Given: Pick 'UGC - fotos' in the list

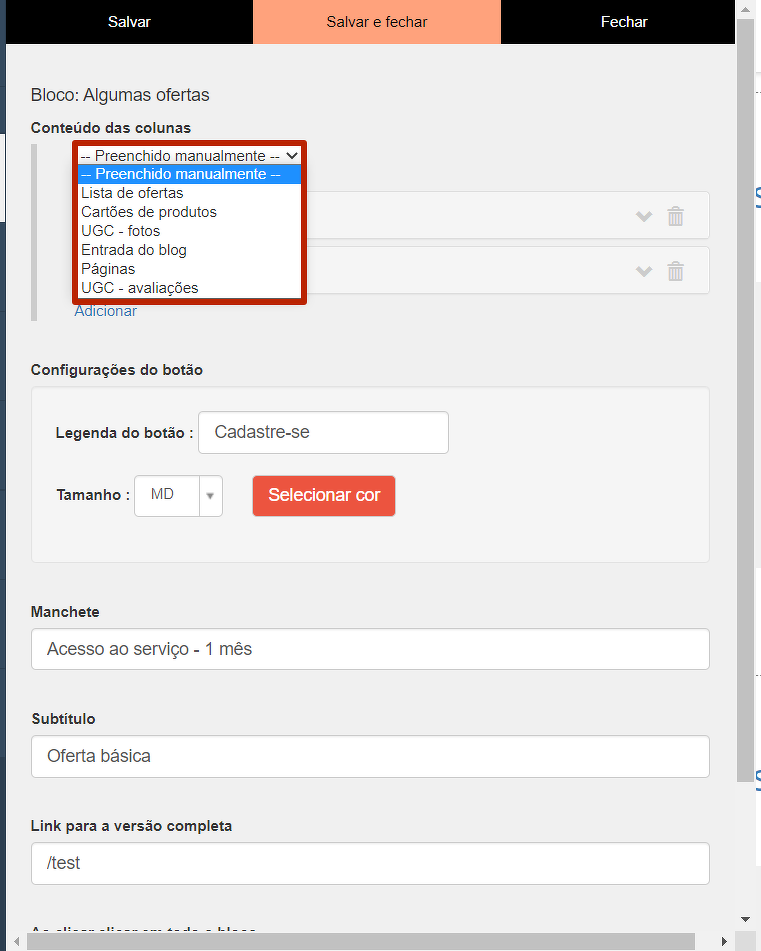Looking at the screenshot, I should point(120,231).
